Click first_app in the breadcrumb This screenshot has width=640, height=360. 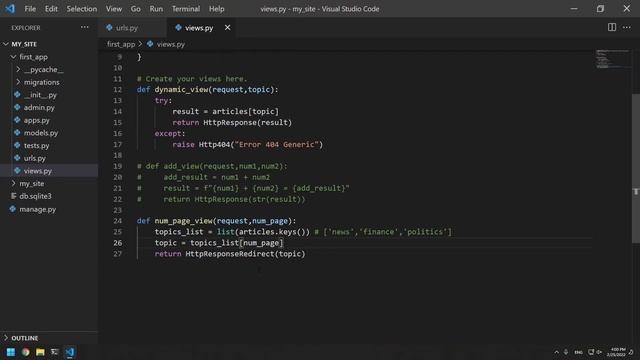point(121,44)
